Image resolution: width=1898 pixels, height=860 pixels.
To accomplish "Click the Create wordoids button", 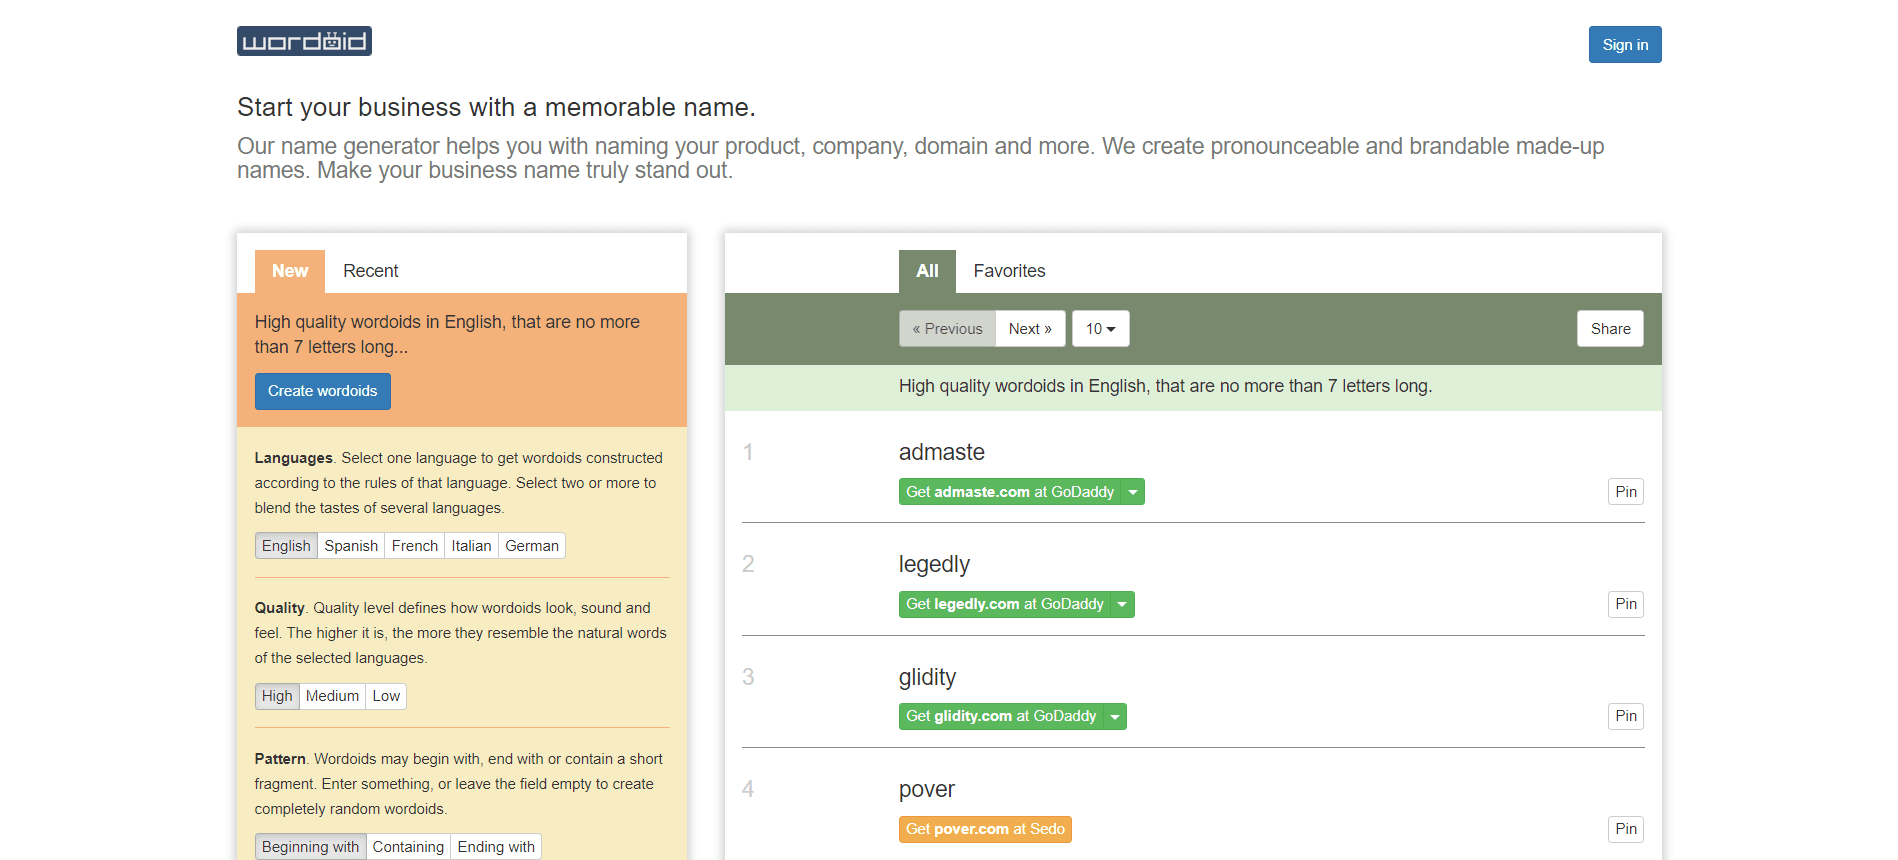I will [322, 391].
